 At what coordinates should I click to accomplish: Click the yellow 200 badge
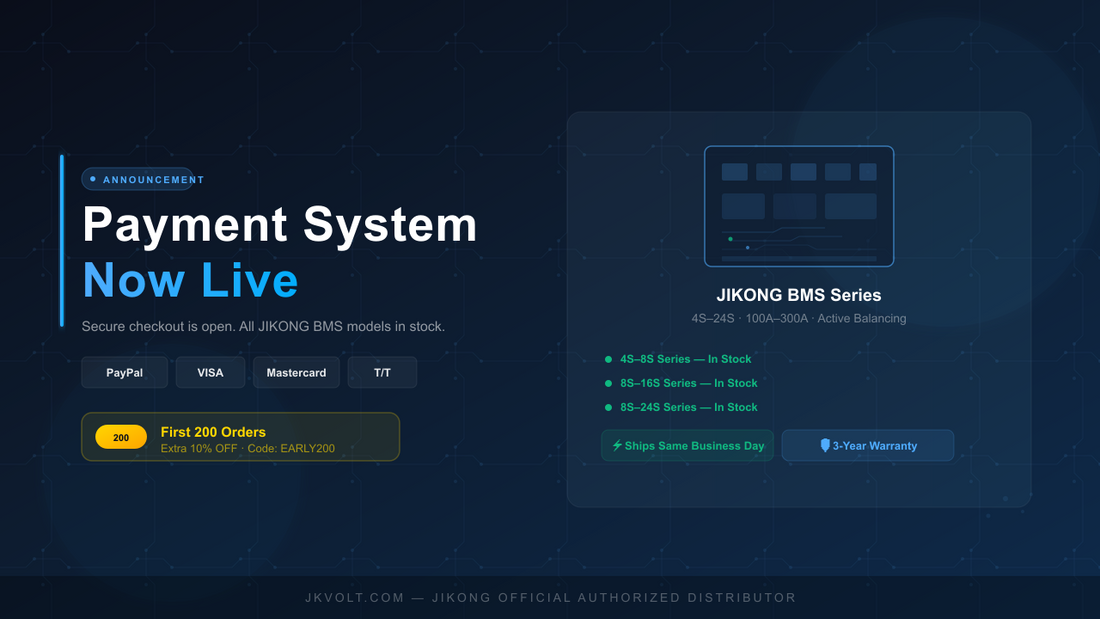pos(121,437)
